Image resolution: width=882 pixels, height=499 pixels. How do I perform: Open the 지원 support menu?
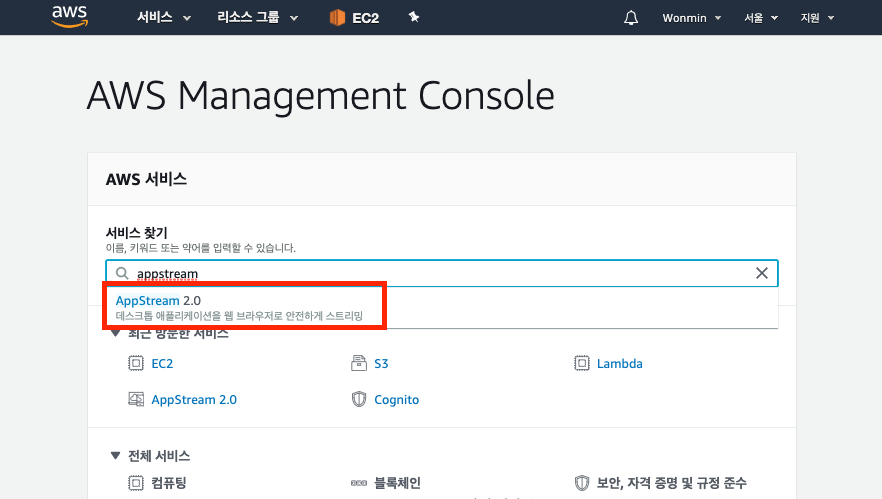click(x=817, y=18)
